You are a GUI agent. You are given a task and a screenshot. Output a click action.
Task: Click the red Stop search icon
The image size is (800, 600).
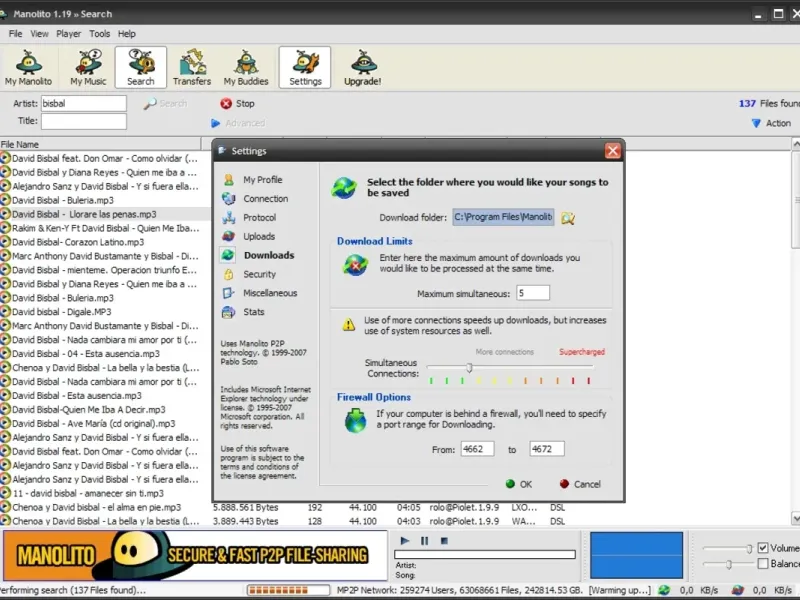pyautogui.click(x=226, y=104)
